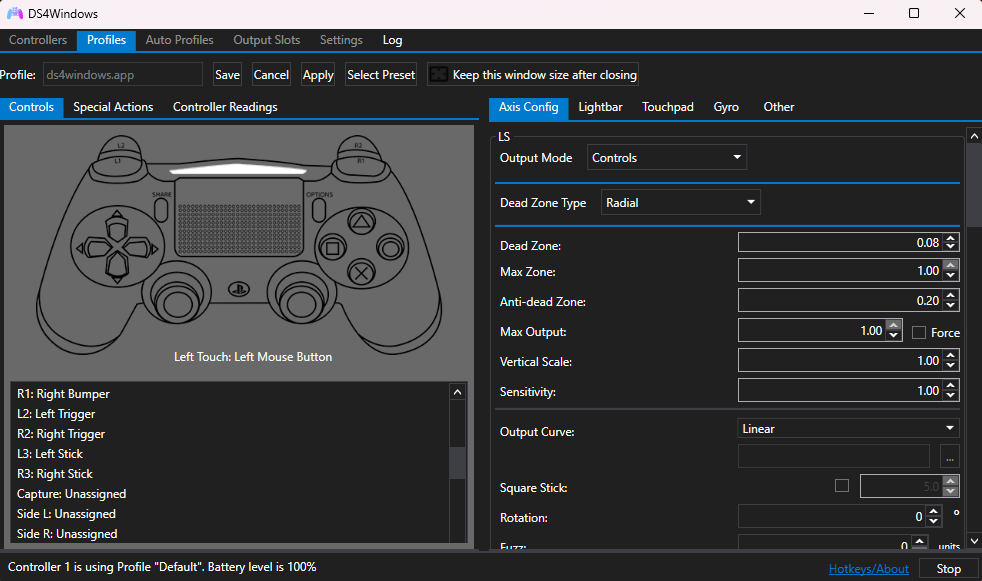Image resolution: width=982 pixels, height=581 pixels.
Task: Stop the DS4Windows controller service
Action: point(946,567)
